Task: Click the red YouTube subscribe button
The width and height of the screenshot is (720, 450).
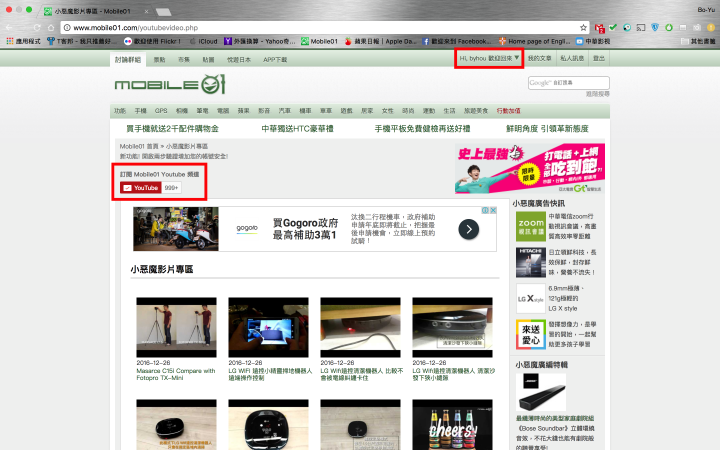Action: coord(141,187)
